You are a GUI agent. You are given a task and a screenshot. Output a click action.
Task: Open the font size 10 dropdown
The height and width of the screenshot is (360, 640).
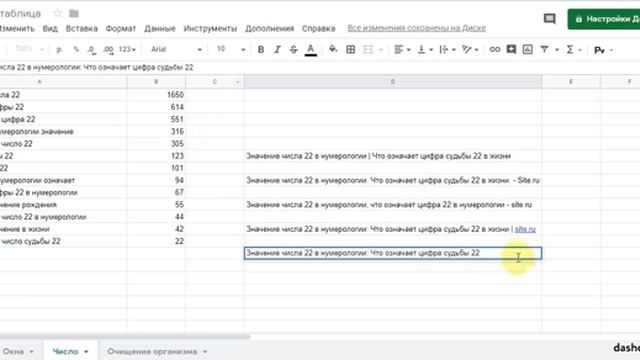point(231,50)
